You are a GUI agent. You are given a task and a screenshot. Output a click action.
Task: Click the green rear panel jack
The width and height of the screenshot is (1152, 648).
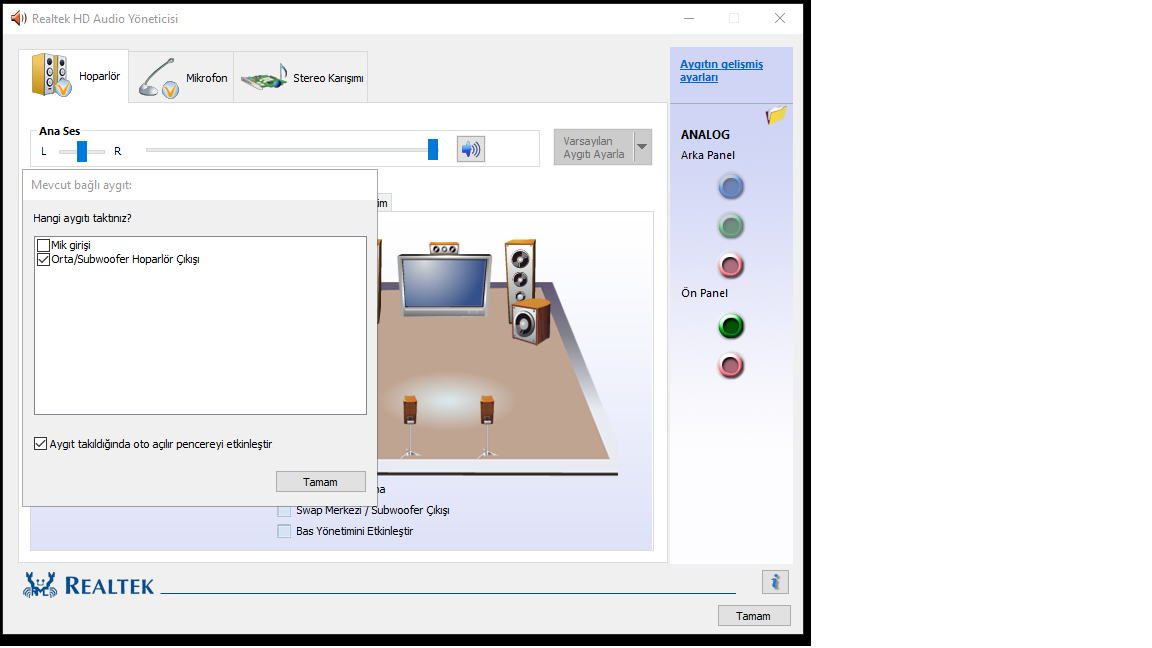click(730, 226)
